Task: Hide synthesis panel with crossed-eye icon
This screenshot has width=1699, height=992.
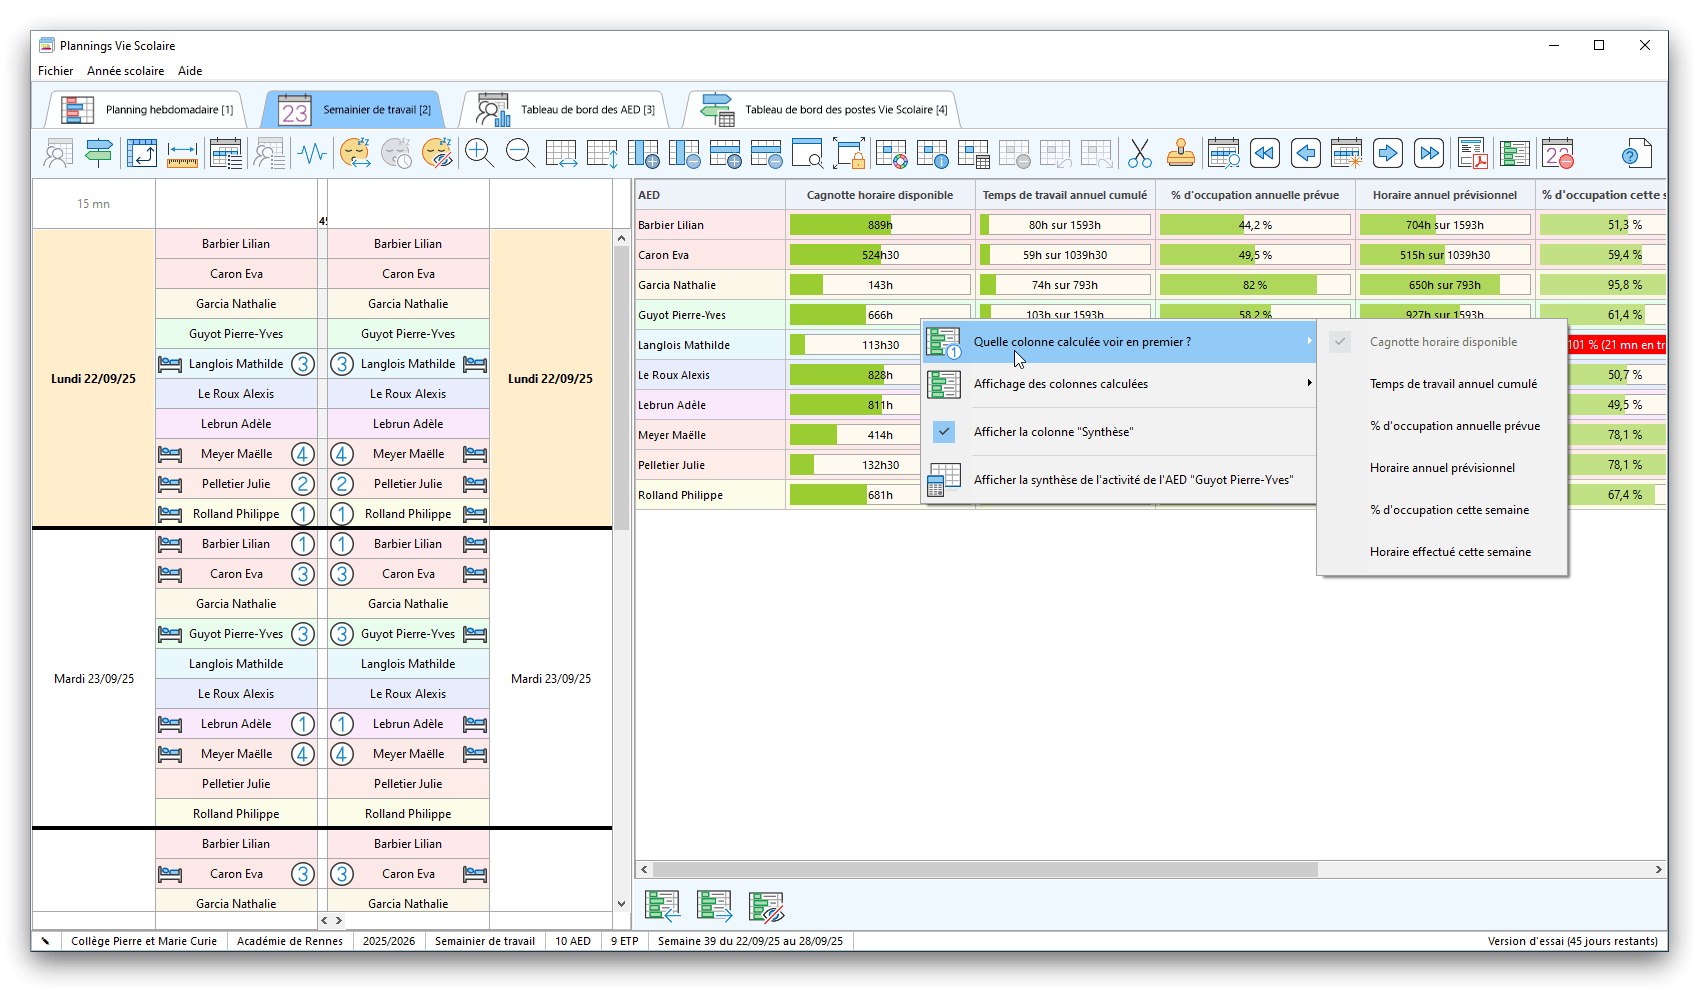Action: [x=766, y=906]
